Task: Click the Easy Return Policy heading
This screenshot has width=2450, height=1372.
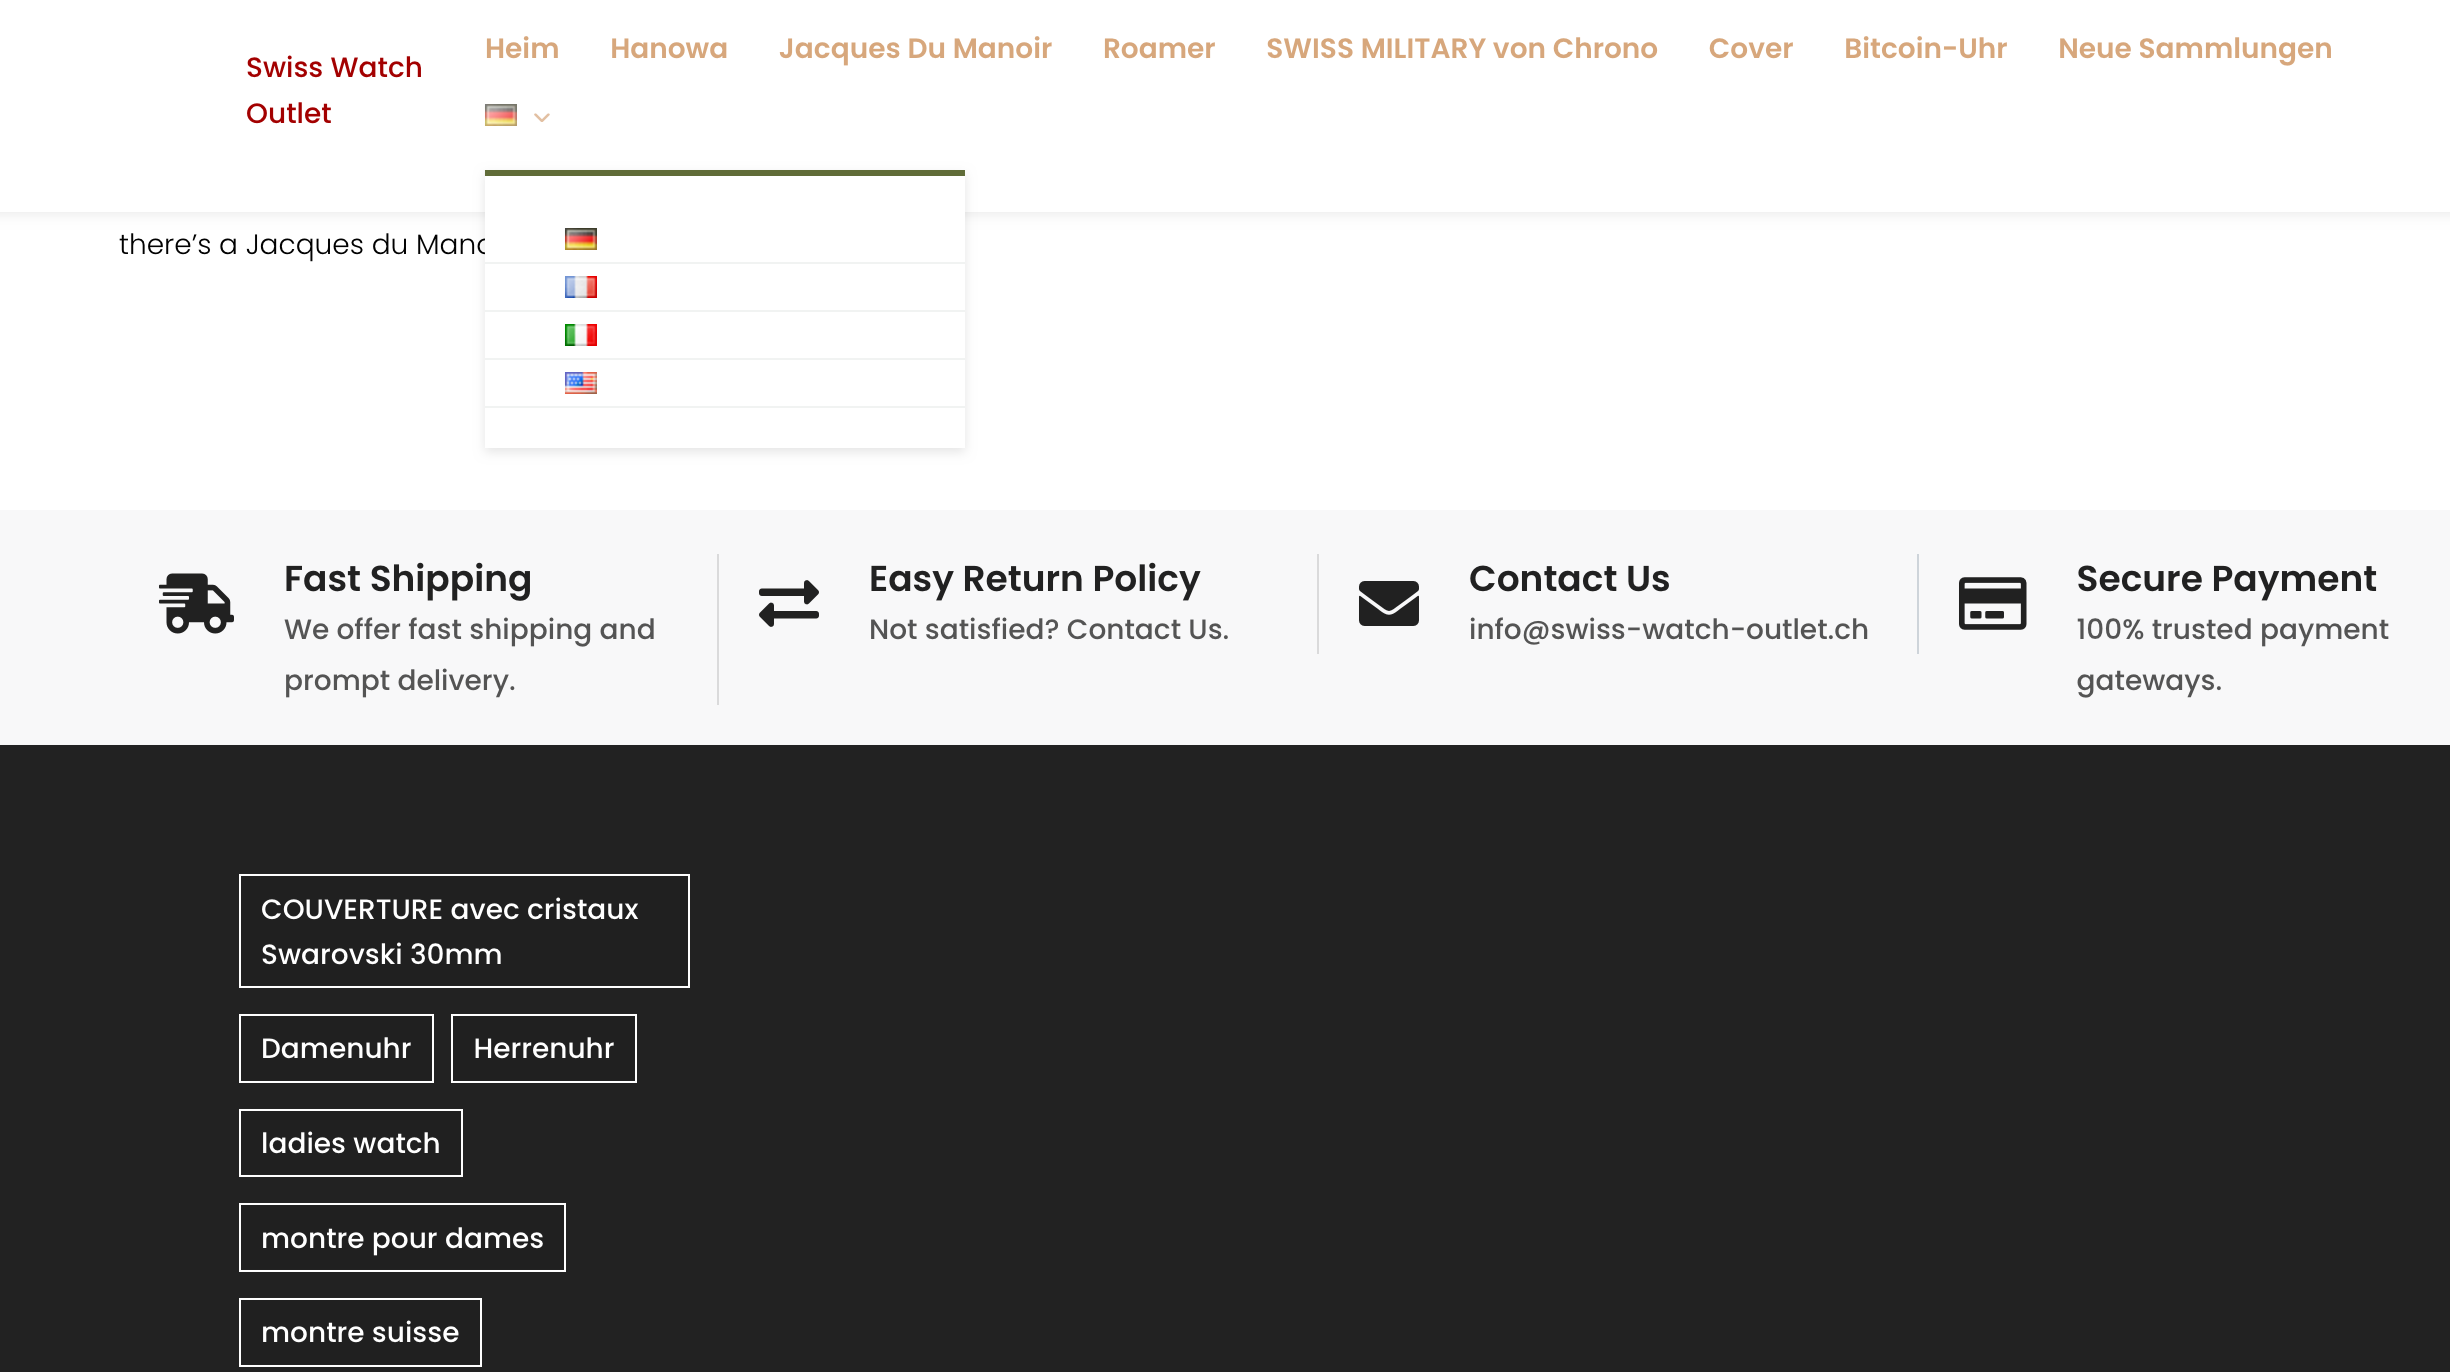Action: (x=1034, y=579)
